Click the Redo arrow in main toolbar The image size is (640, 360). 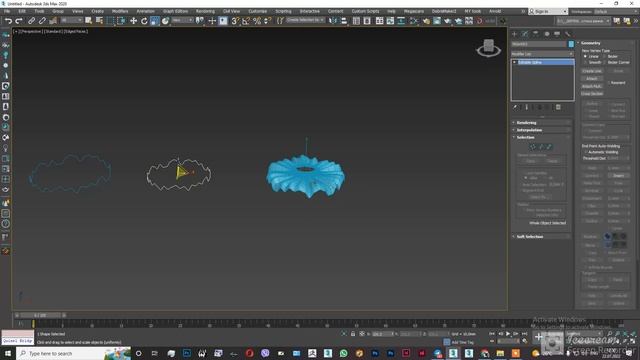19,21
